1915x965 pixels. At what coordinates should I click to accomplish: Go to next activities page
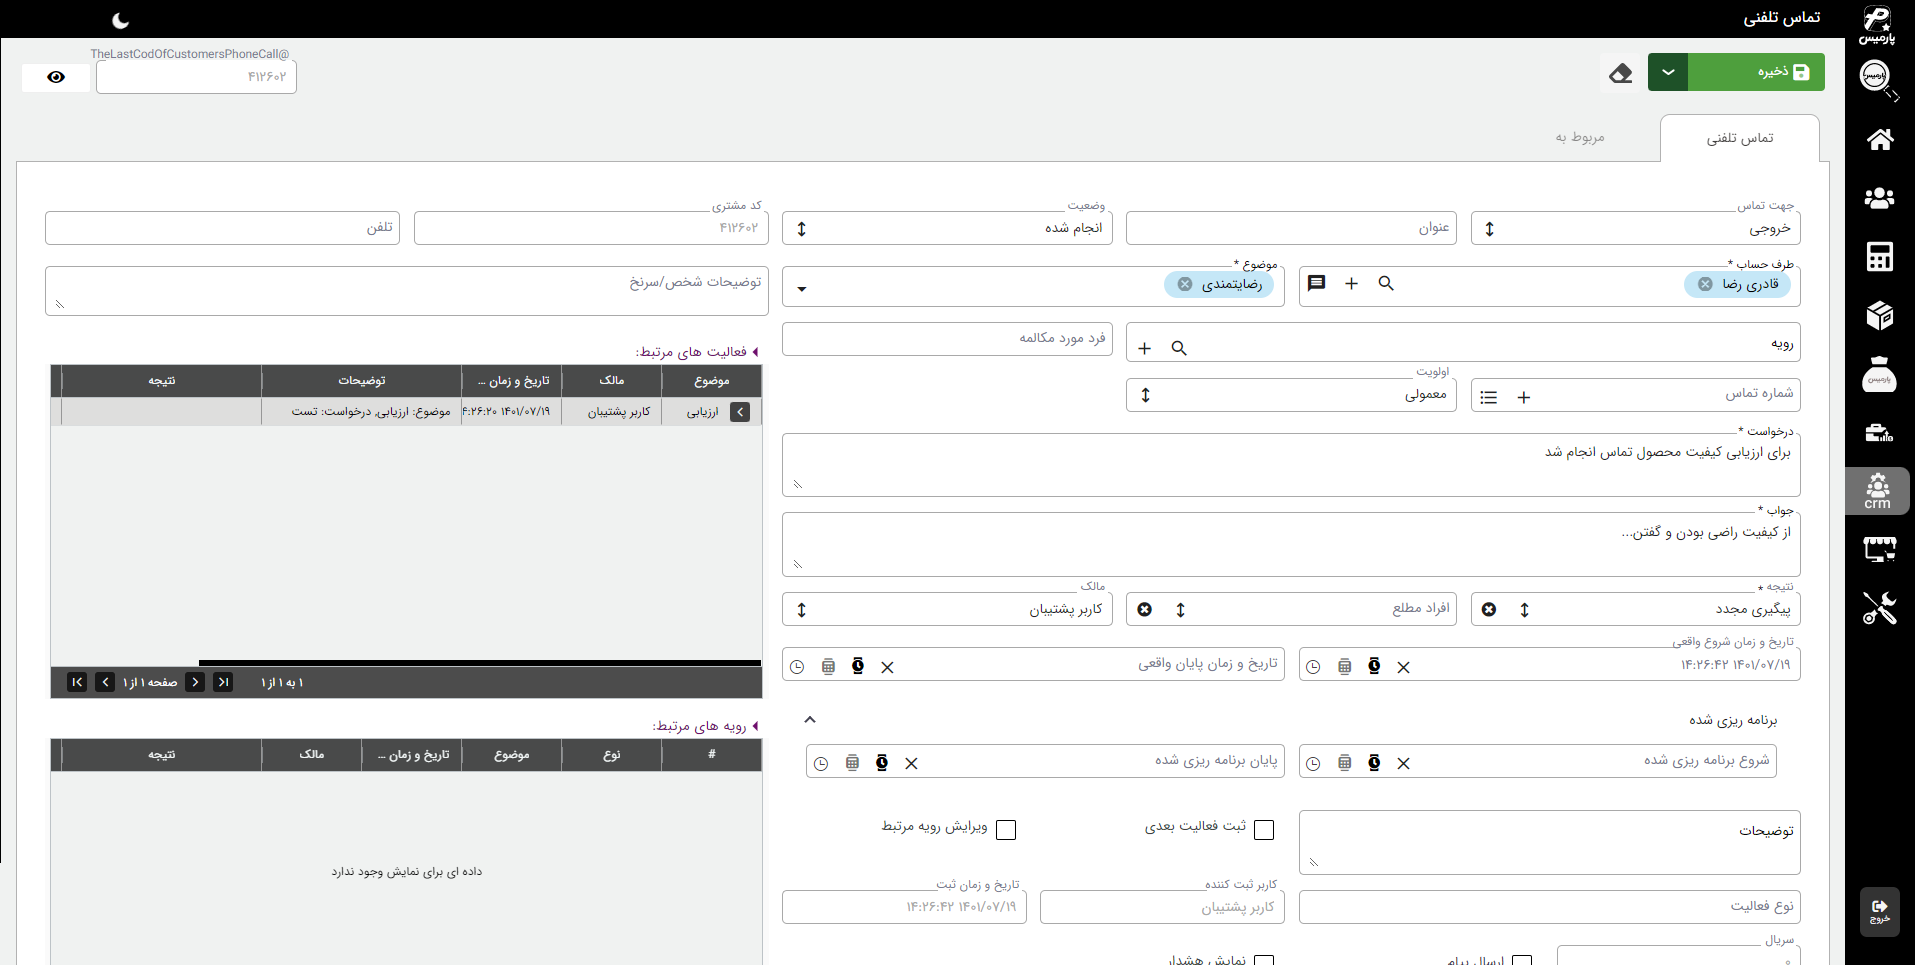pyautogui.click(x=105, y=682)
